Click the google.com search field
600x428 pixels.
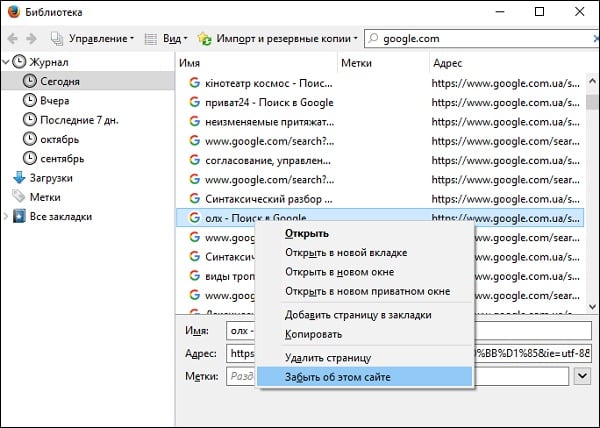click(480, 39)
